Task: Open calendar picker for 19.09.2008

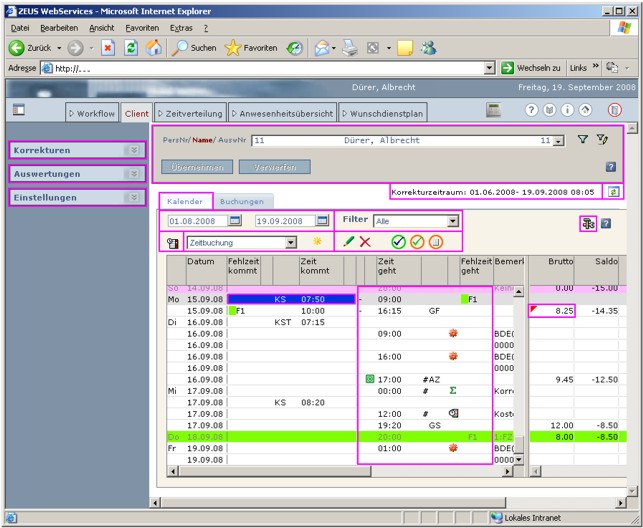Action: [x=322, y=221]
